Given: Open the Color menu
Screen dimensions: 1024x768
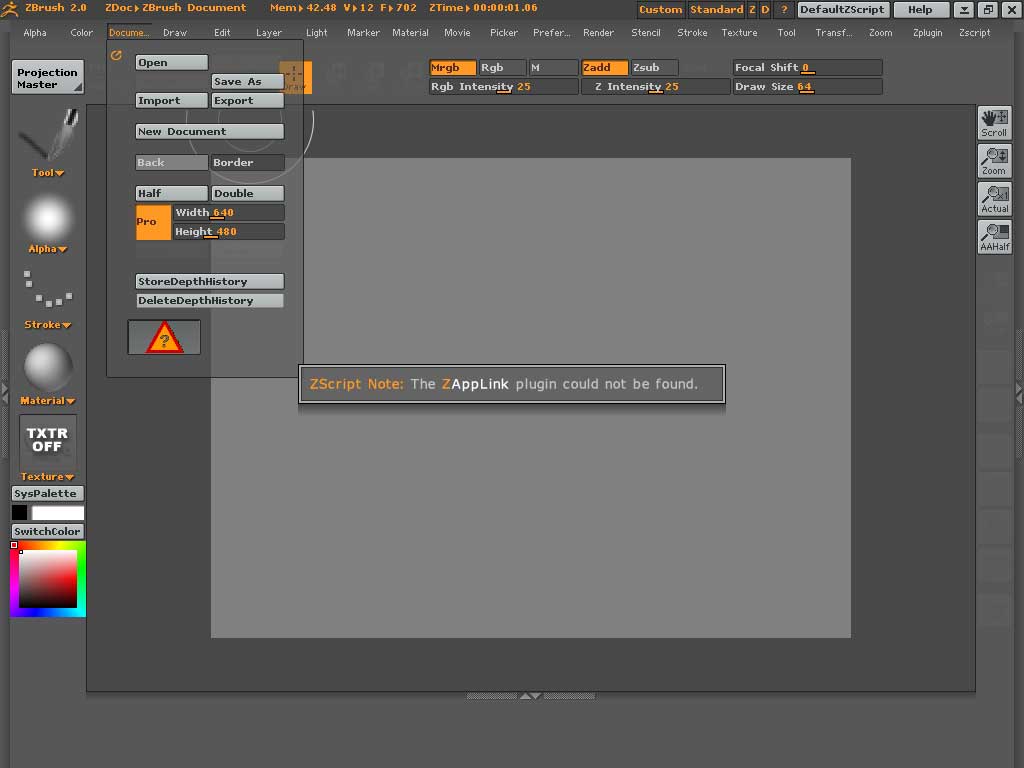Looking at the screenshot, I should (82, 33).
